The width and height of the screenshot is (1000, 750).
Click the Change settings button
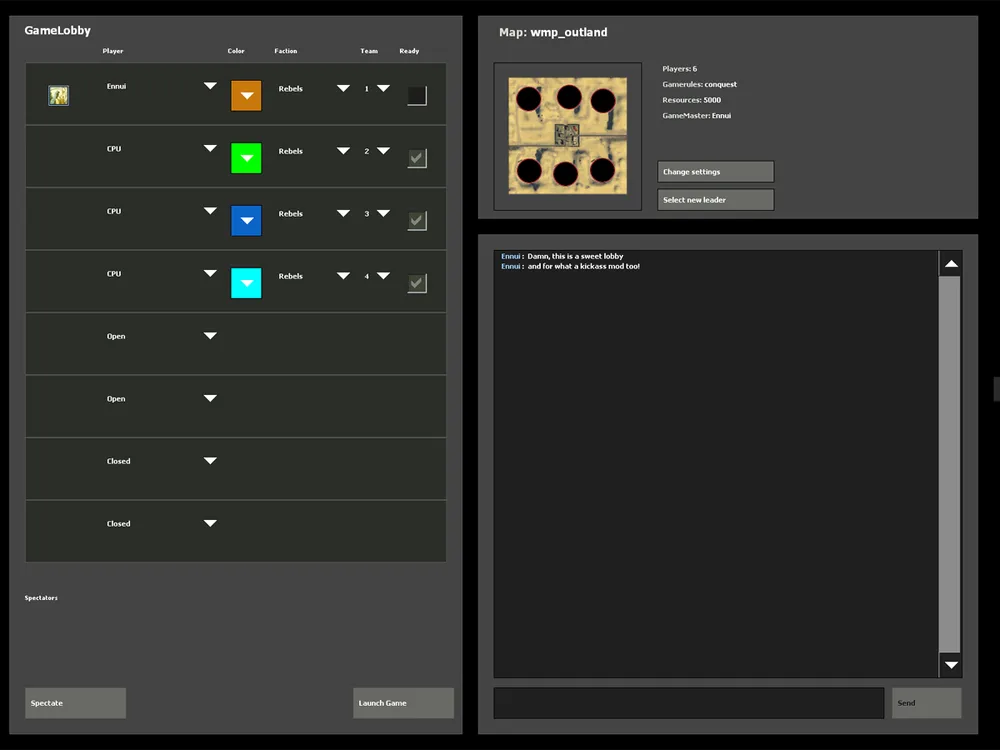(715, 172)
